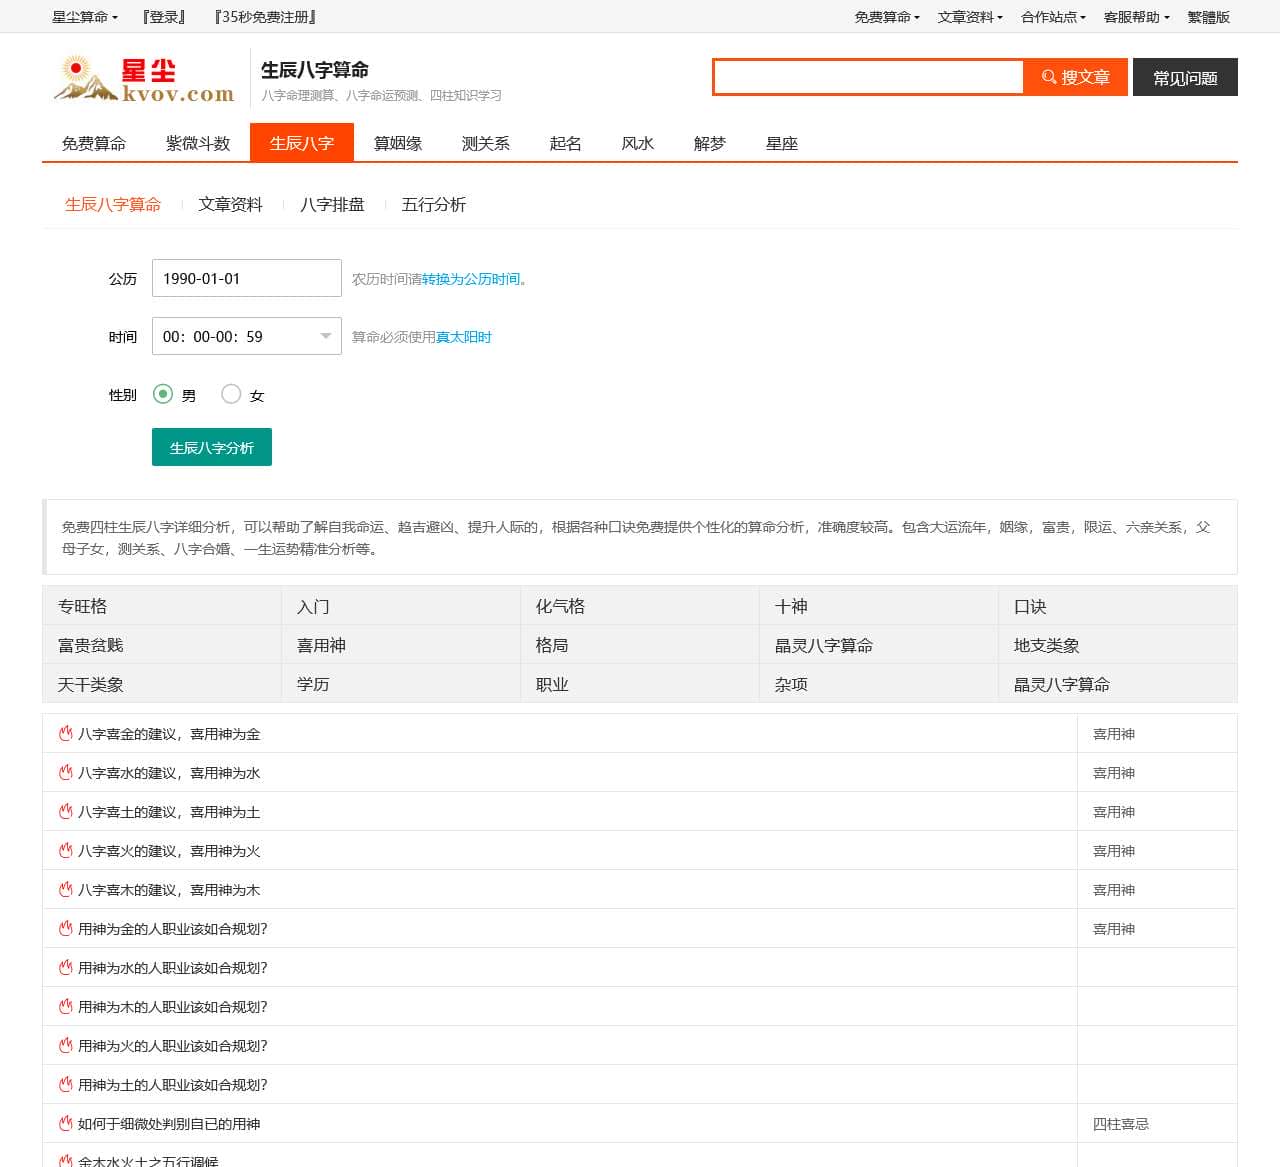Click flame icon beside 八字喜金的建议
The image size is (1280, 1167).
click(65, 733)
